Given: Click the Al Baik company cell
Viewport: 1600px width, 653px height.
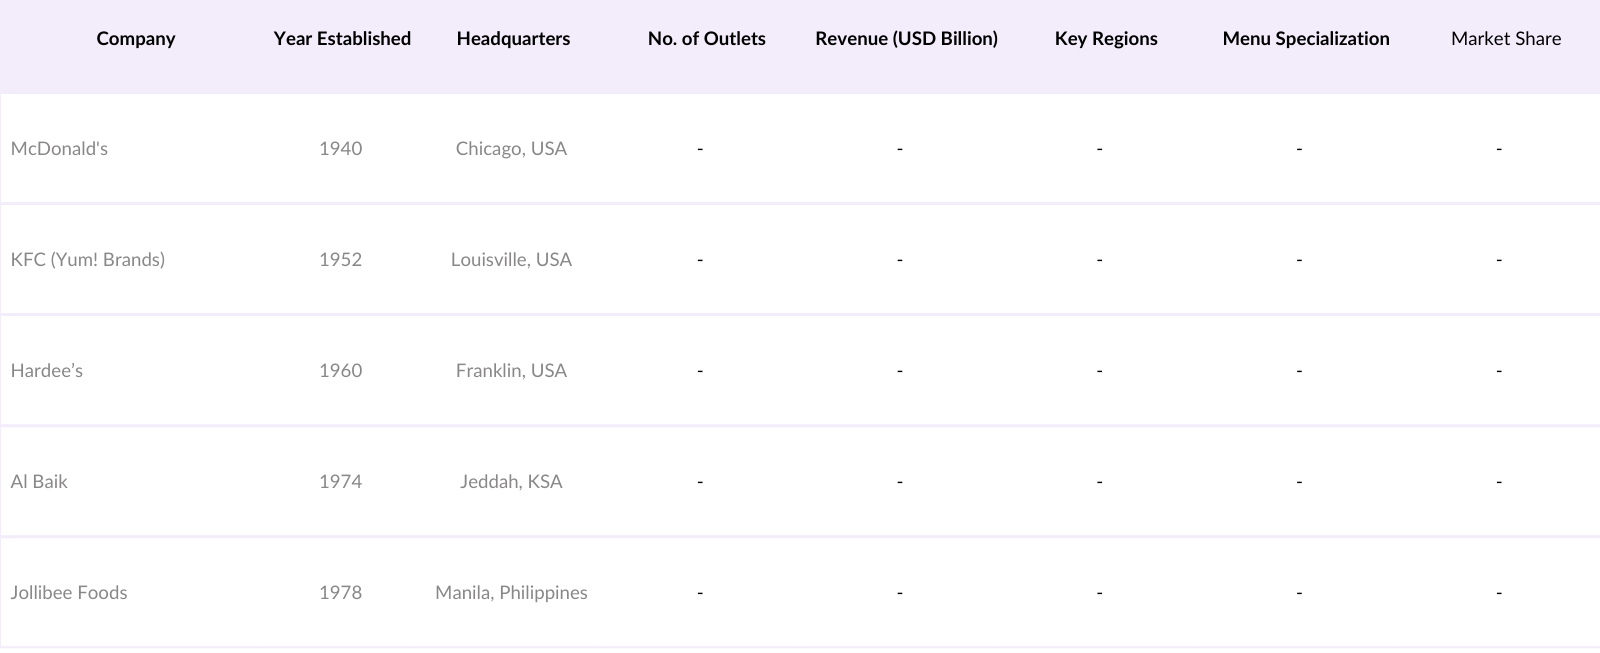Looking at the screenshot, I should pos(39,482).
